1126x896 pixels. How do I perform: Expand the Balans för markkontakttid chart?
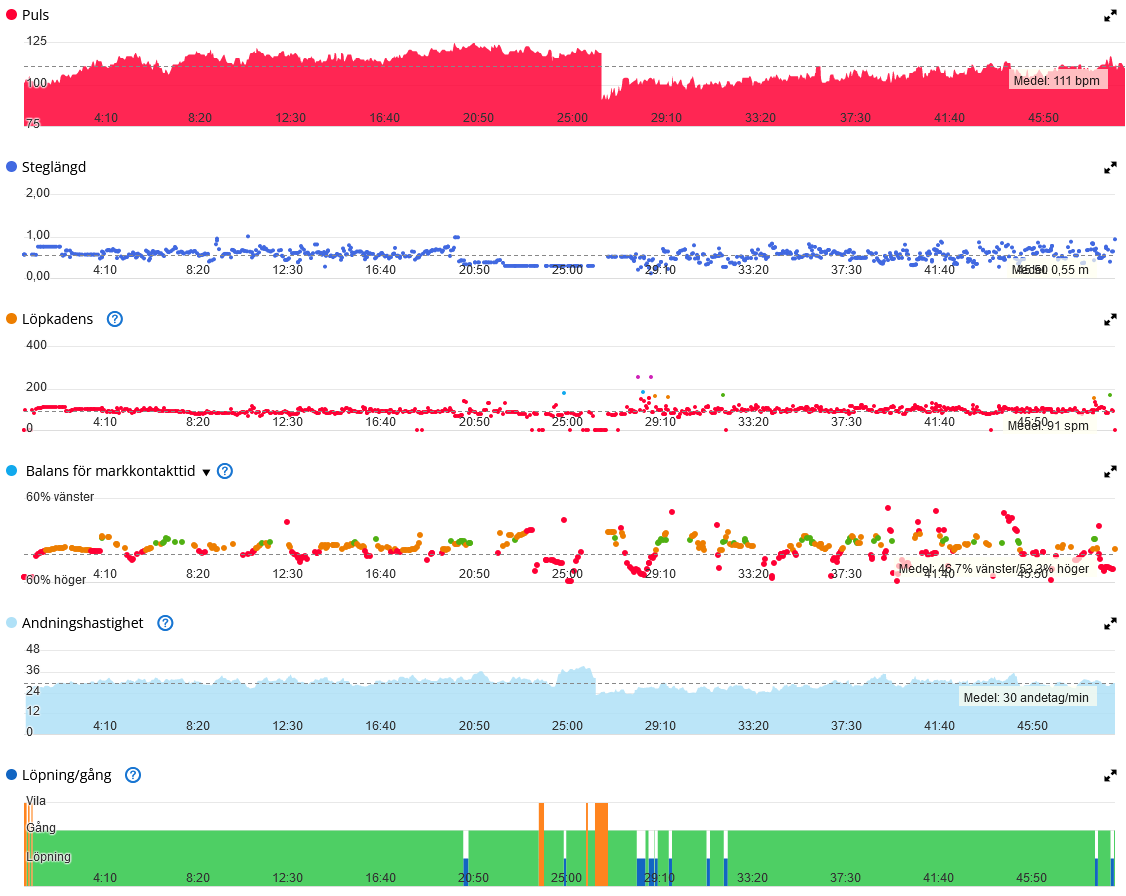1110,472
